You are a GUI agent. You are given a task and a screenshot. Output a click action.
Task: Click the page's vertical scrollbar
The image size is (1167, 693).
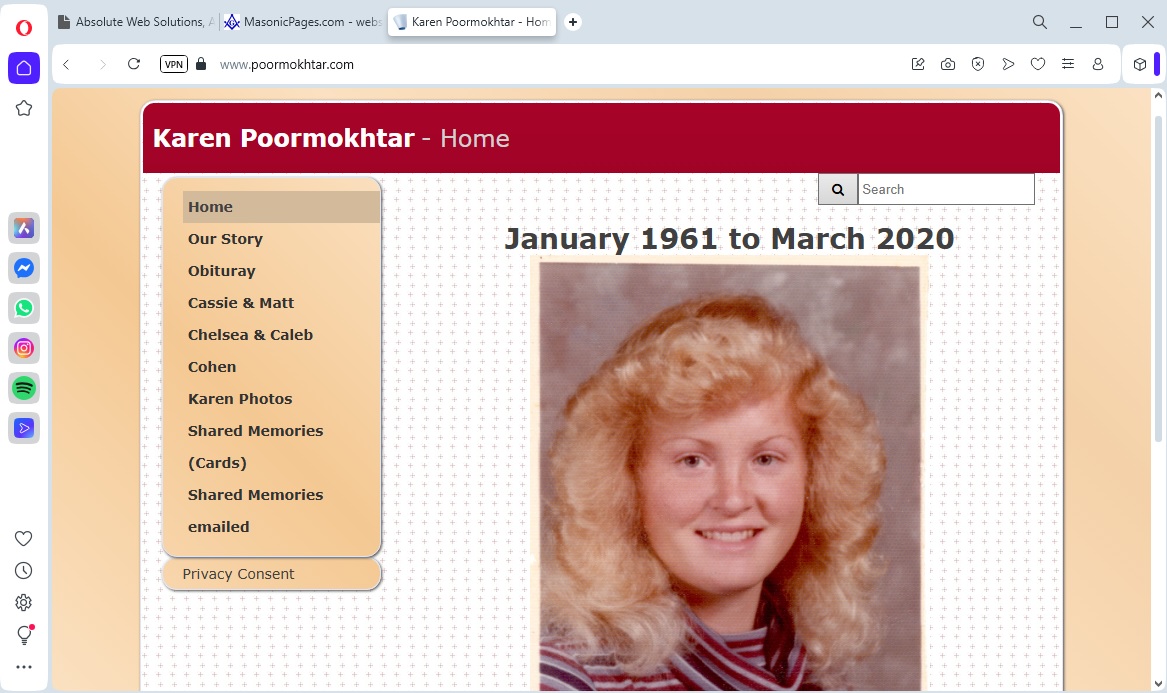coord(1159,270)
